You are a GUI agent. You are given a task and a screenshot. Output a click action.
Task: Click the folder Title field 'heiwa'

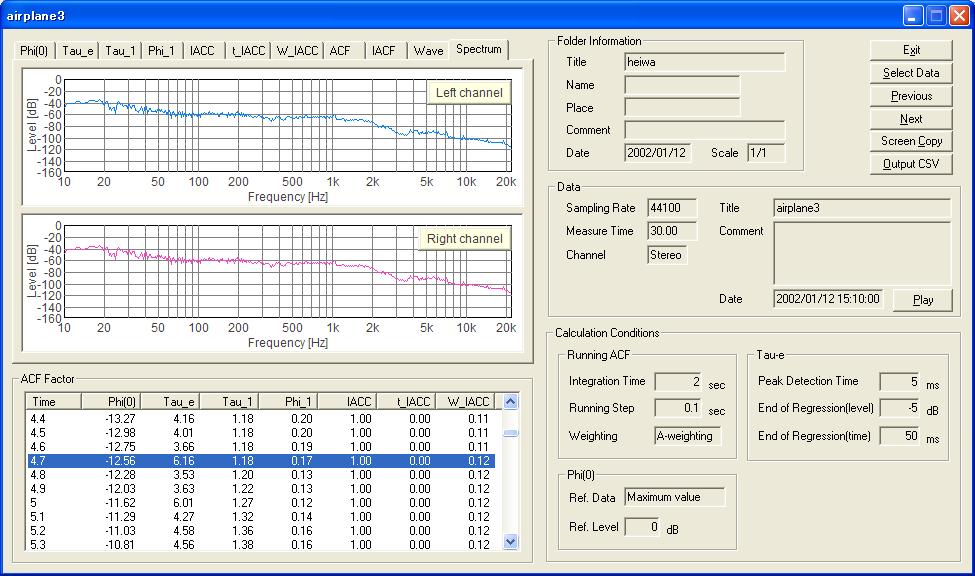(704, 62)
